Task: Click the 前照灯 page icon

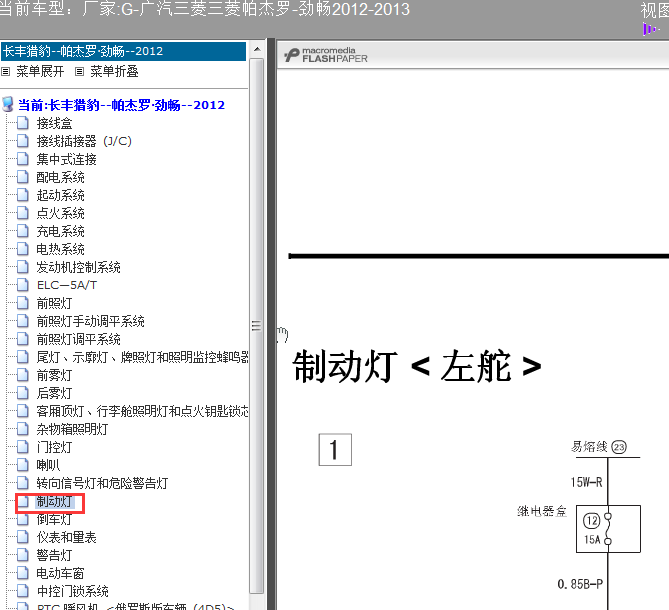Action: tap(23, 302)
